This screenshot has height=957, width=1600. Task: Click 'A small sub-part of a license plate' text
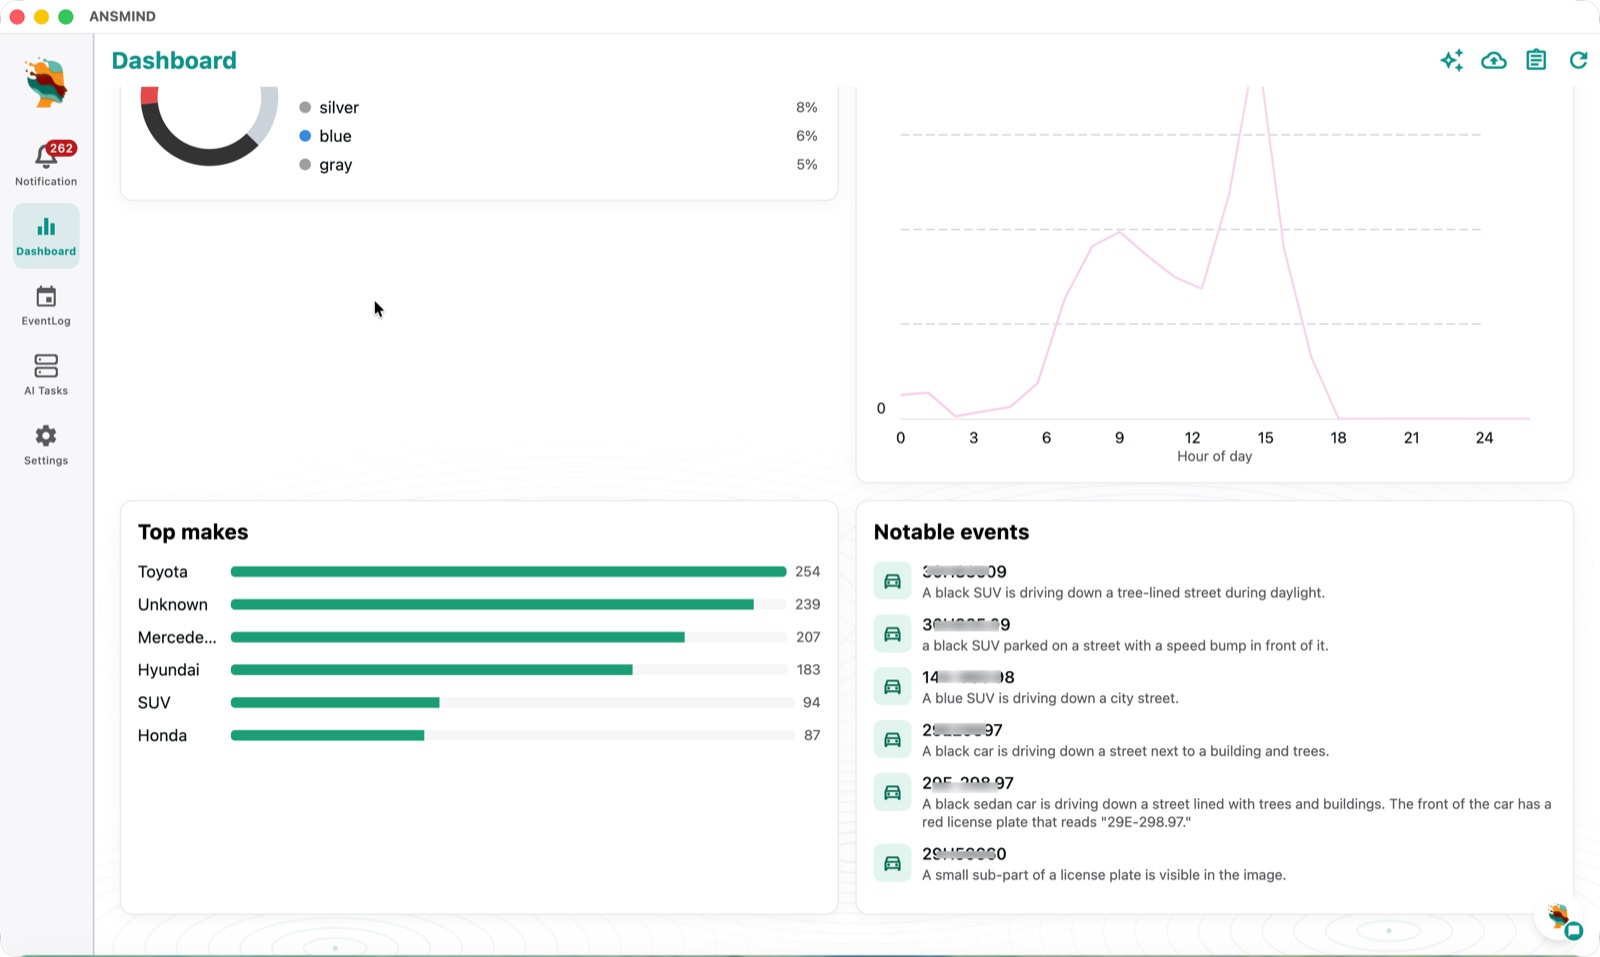[x=1104, y=875]
